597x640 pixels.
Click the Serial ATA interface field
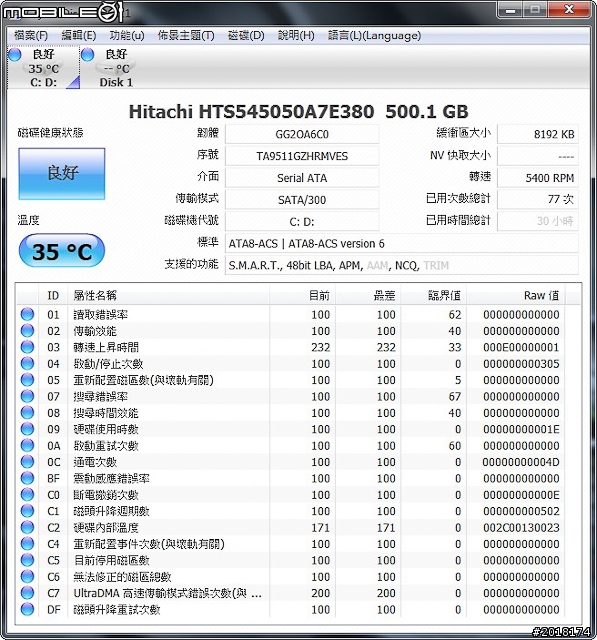[302, 178]
